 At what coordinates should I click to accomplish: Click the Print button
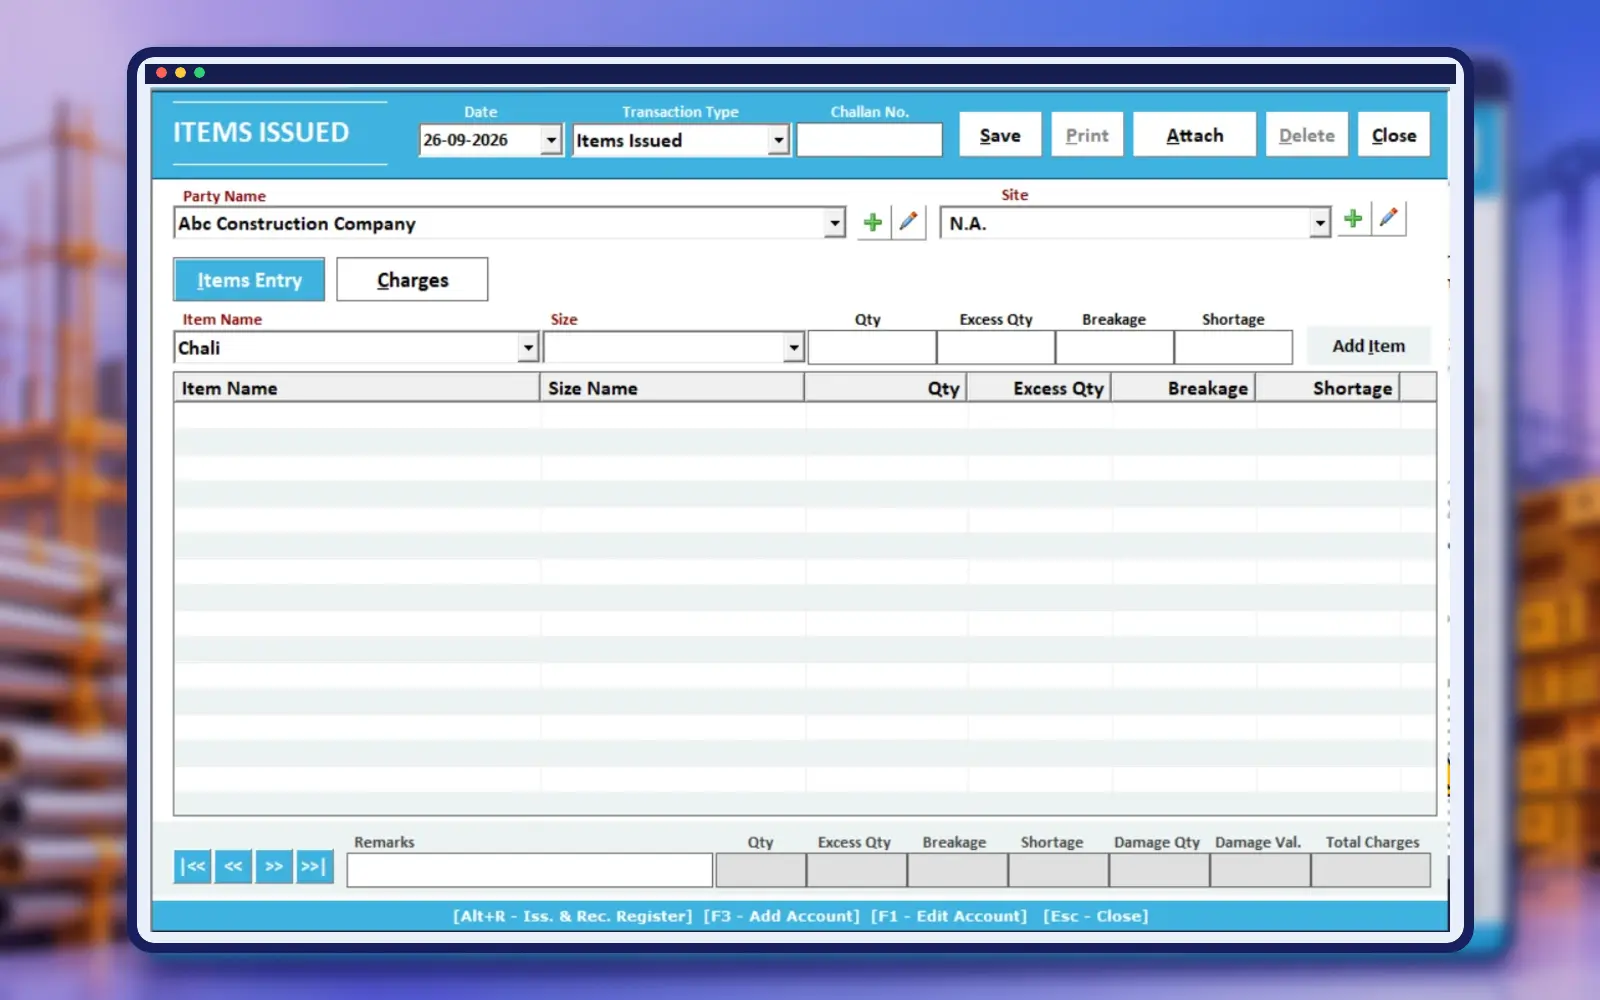tap(1087, 135)
